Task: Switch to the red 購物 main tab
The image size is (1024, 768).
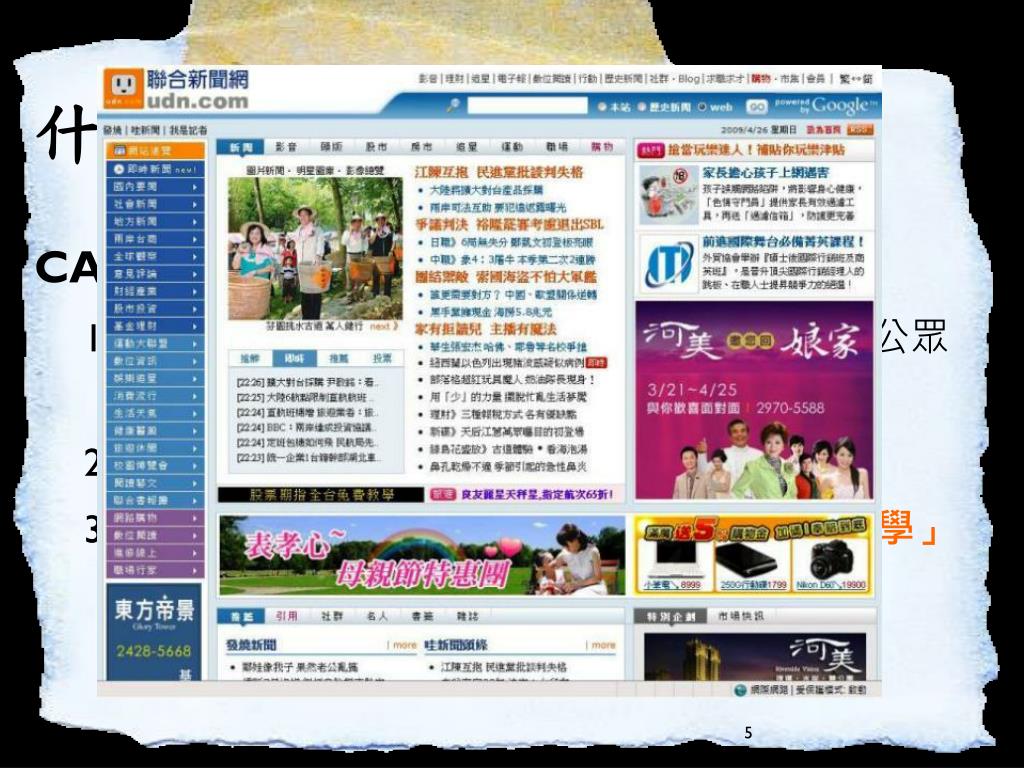Action: [x=602, y=148]
